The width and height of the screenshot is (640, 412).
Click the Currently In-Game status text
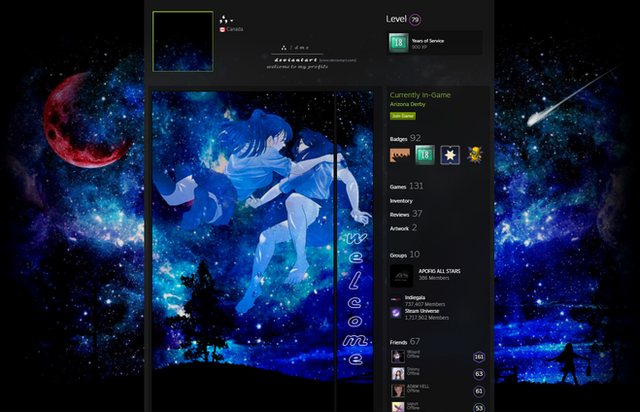point(420,95)
